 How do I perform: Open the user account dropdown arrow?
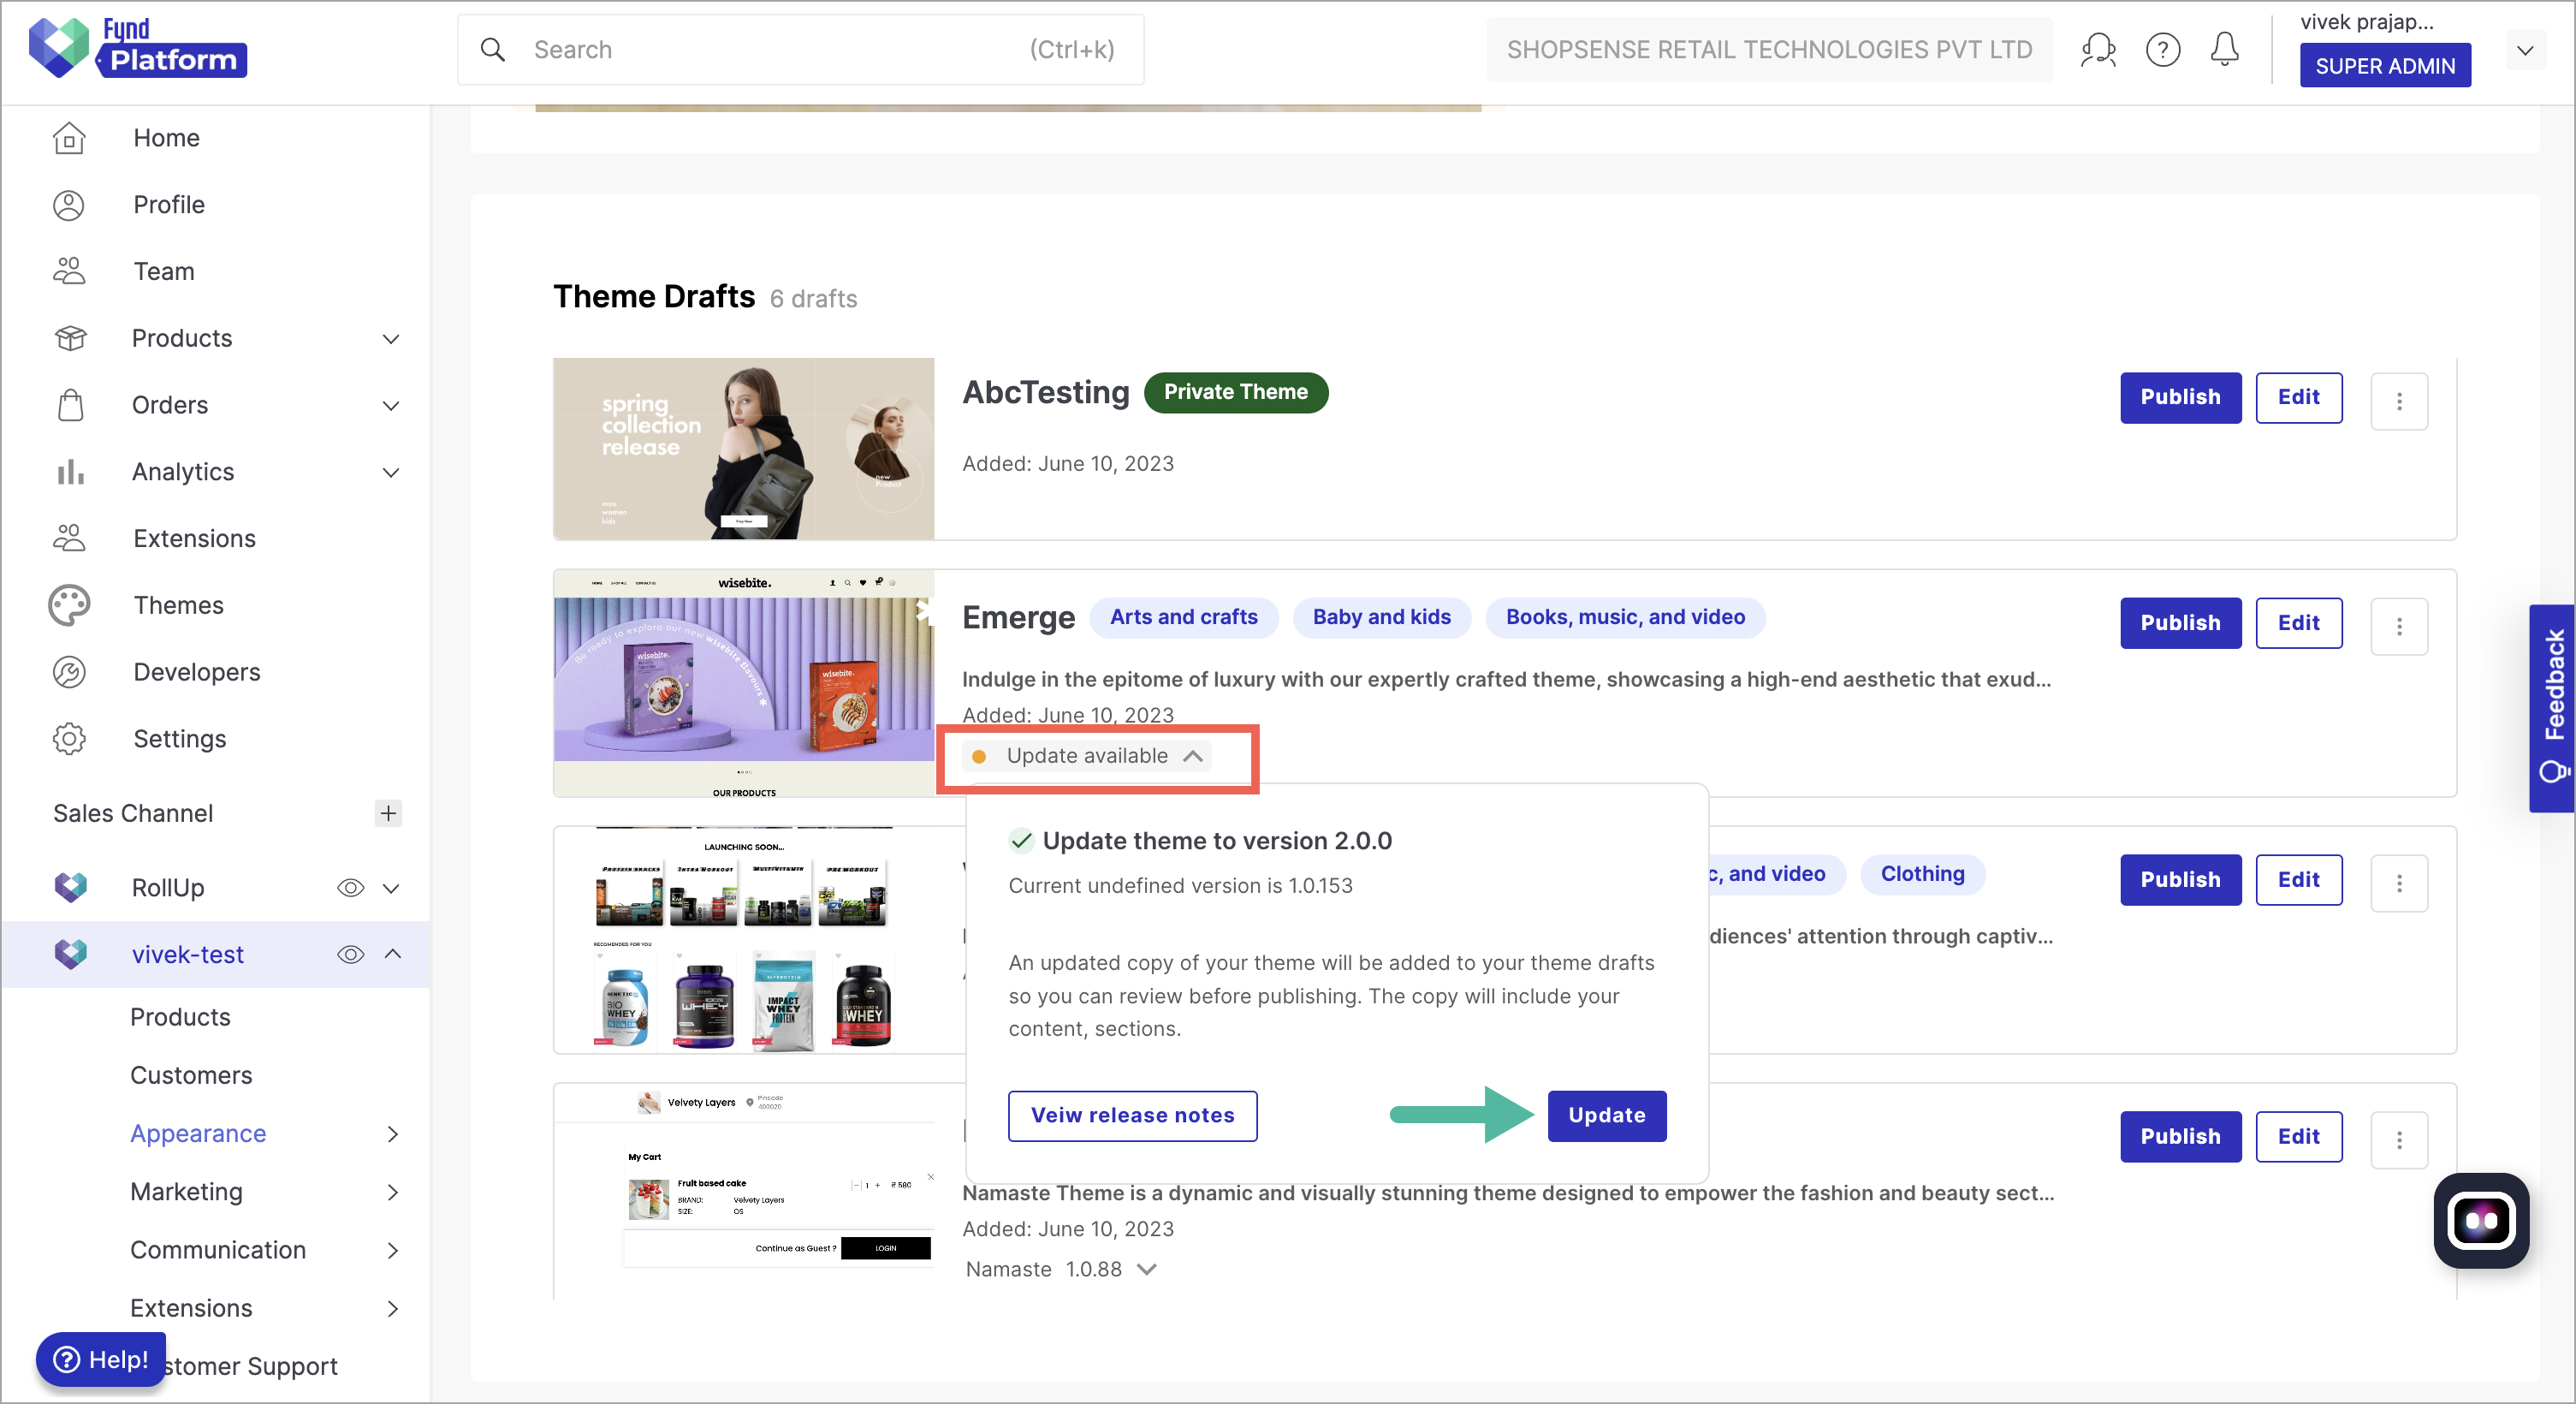coord(2525,50)
